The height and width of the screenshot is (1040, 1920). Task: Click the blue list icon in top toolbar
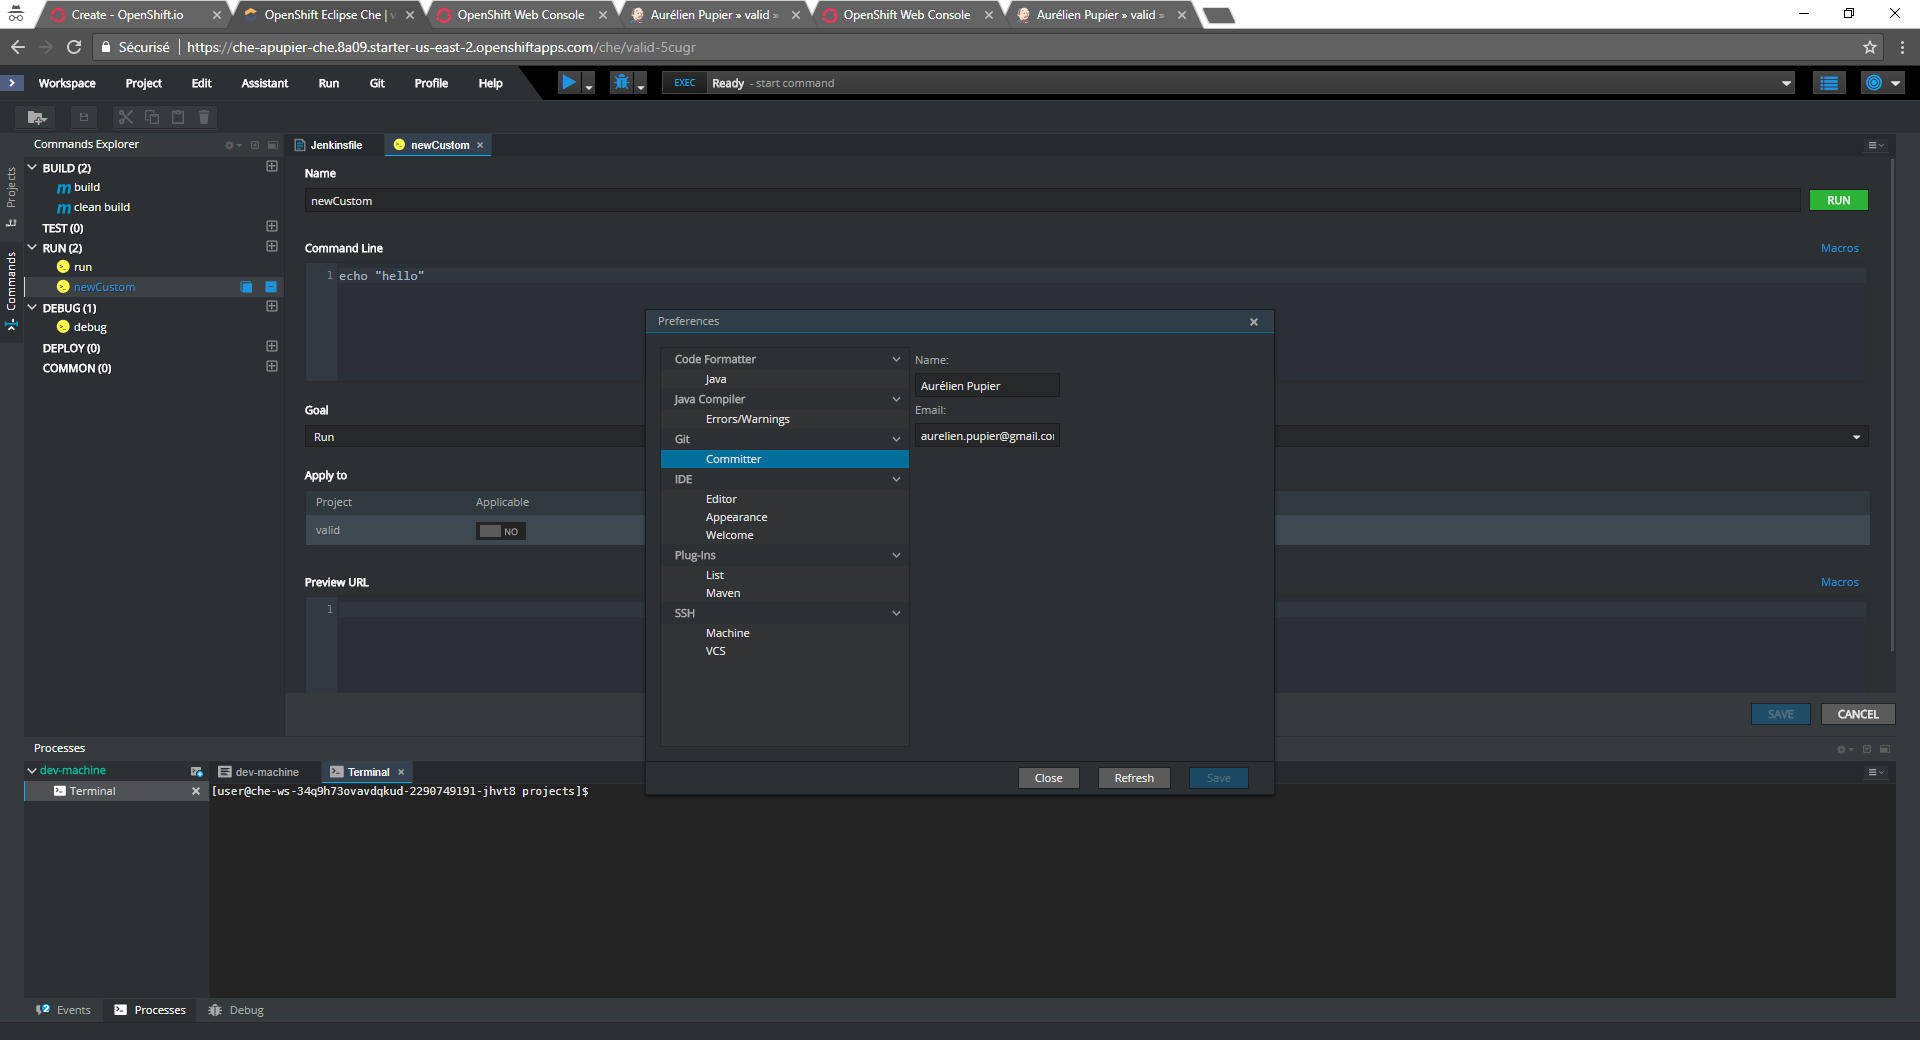click(x=1829, y=83)
